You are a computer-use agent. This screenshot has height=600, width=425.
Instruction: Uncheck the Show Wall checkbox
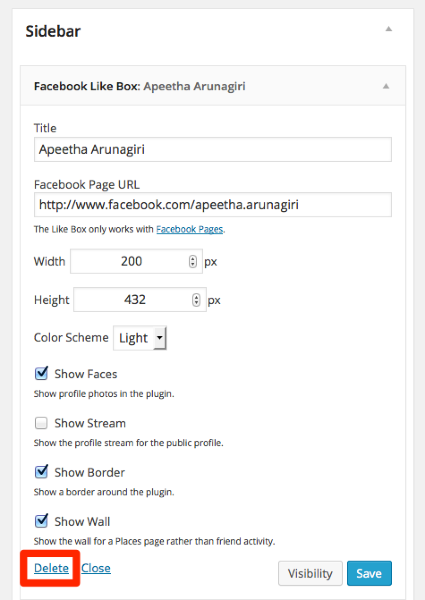41,520
